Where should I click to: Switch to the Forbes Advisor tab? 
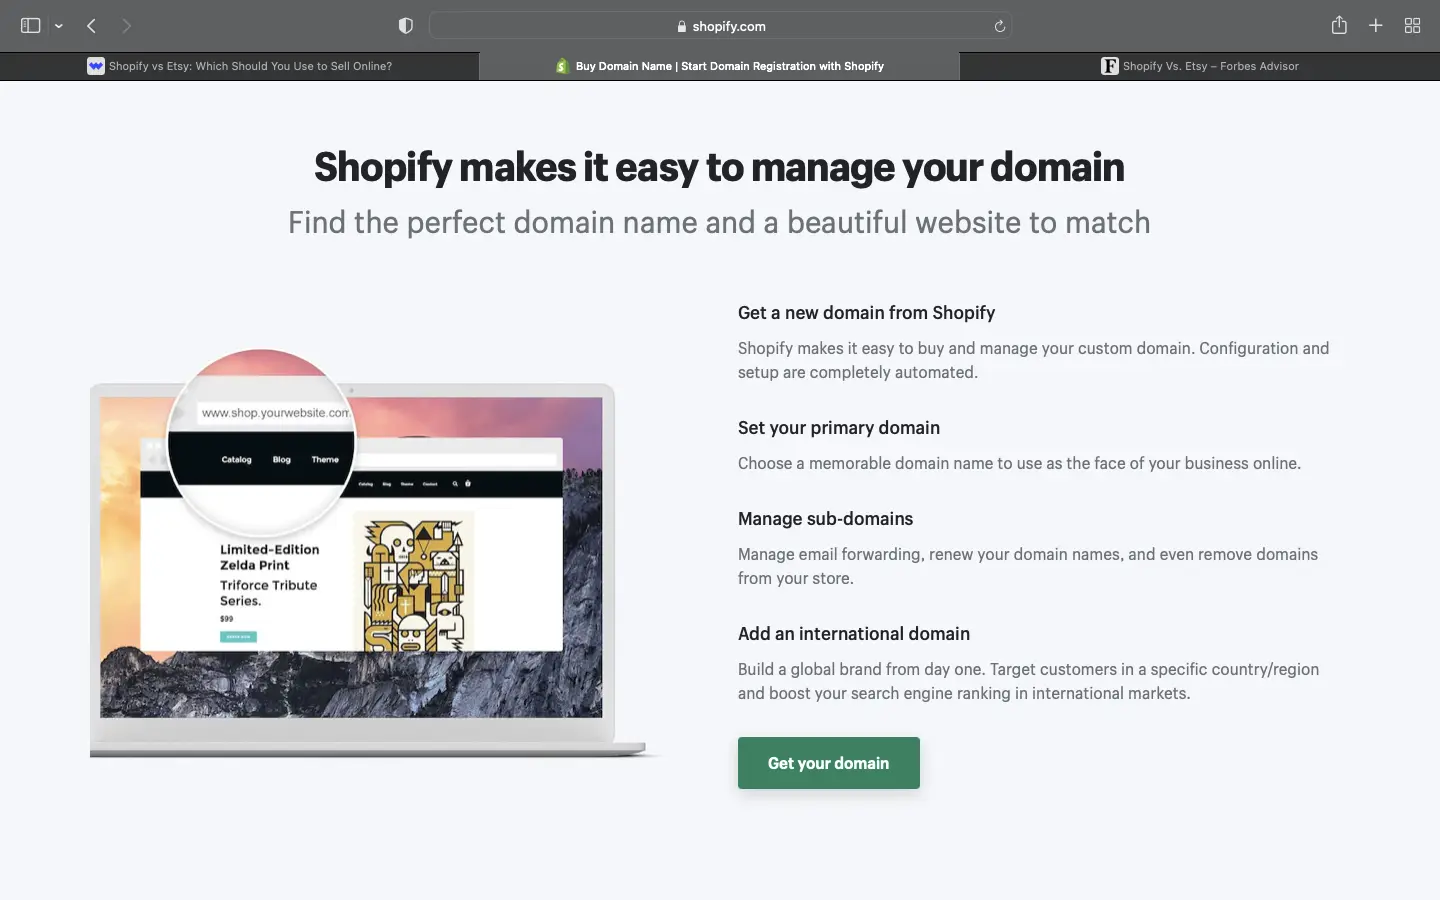coord(1200,66)
